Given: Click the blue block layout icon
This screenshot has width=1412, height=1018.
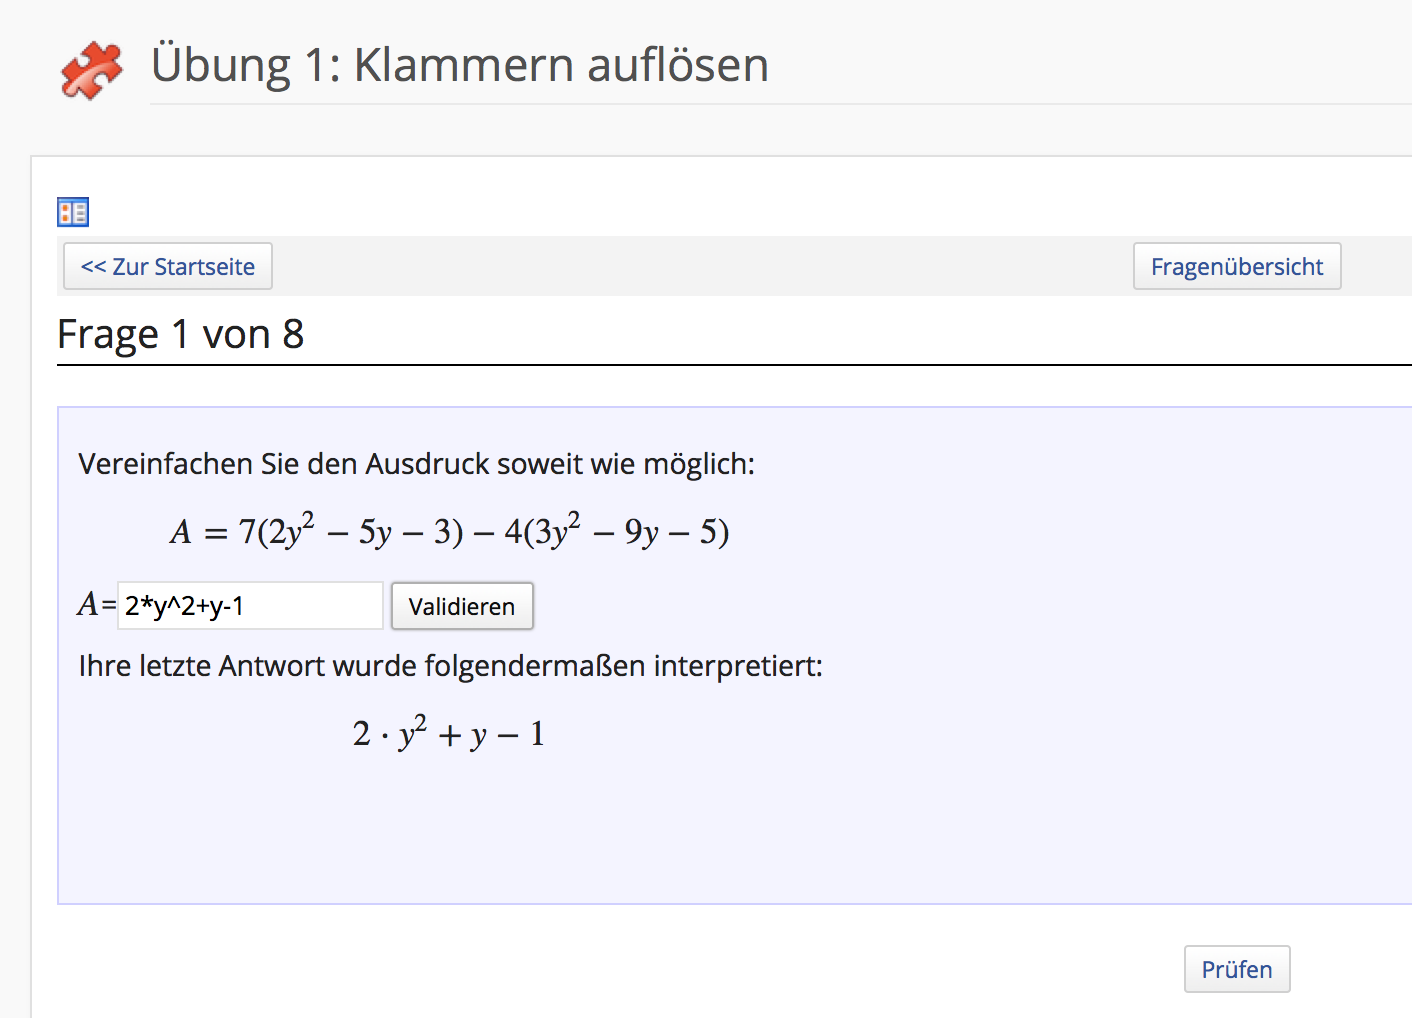Looking at the screenshot, I should 73,212.
